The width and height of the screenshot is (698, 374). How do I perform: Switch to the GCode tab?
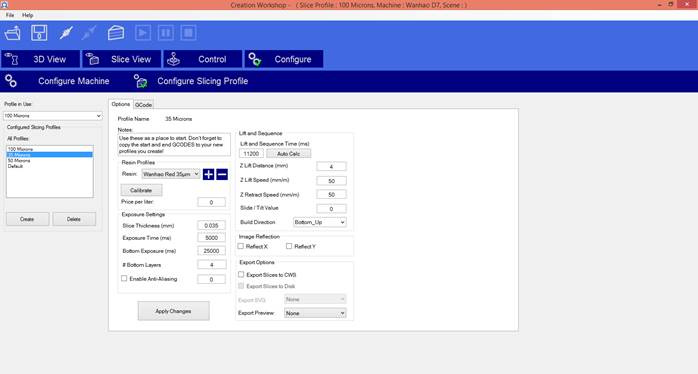point(143,105)
